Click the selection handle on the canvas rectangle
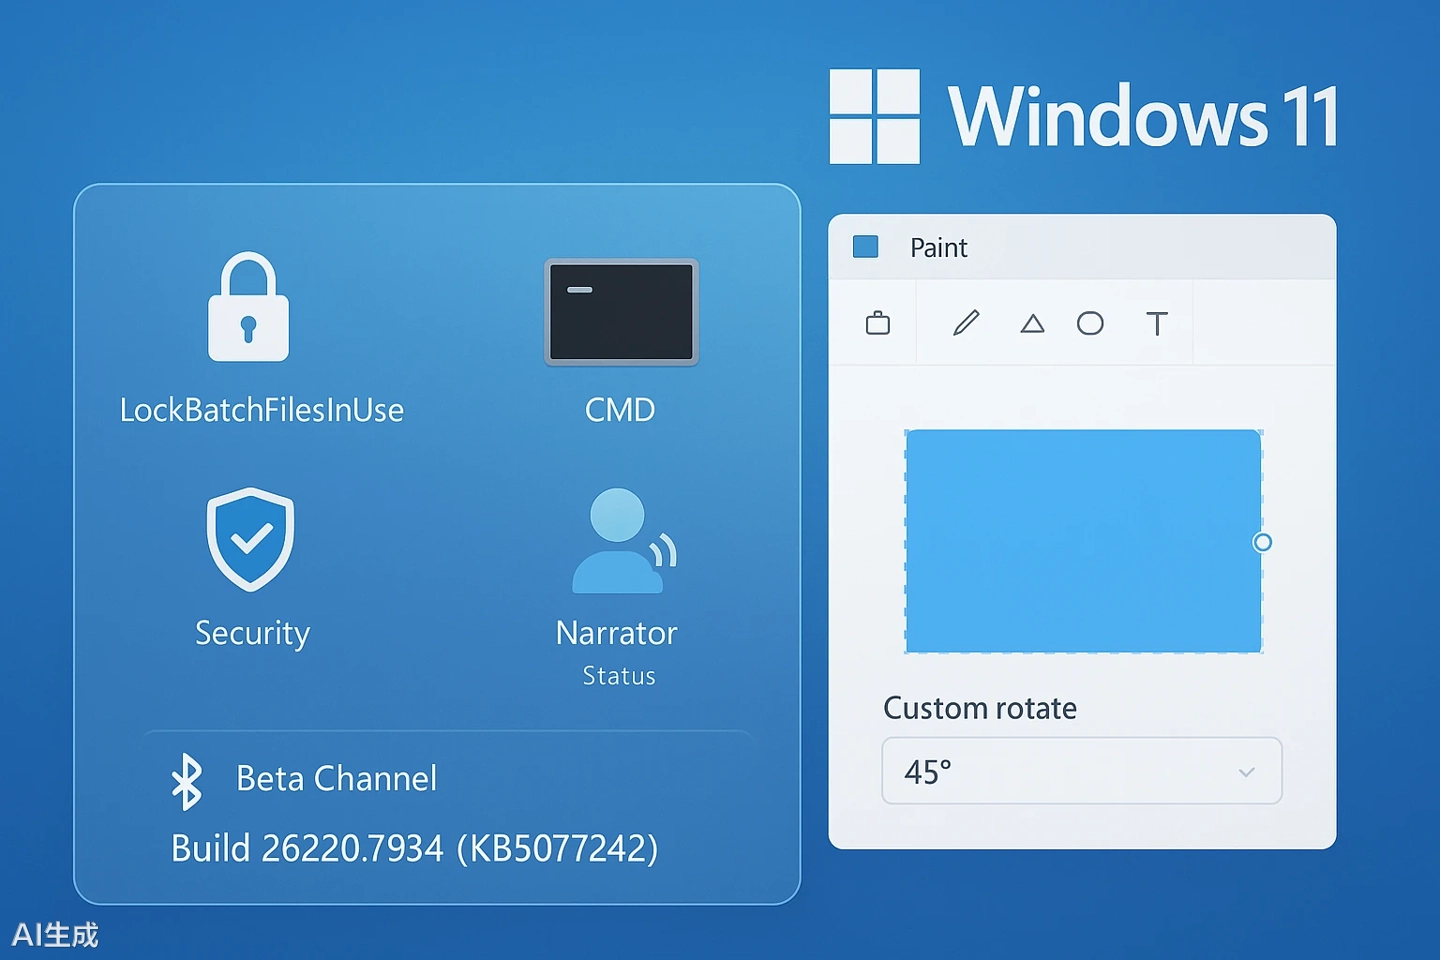This screenshot has width=1440, height=960. point(1262,542)
